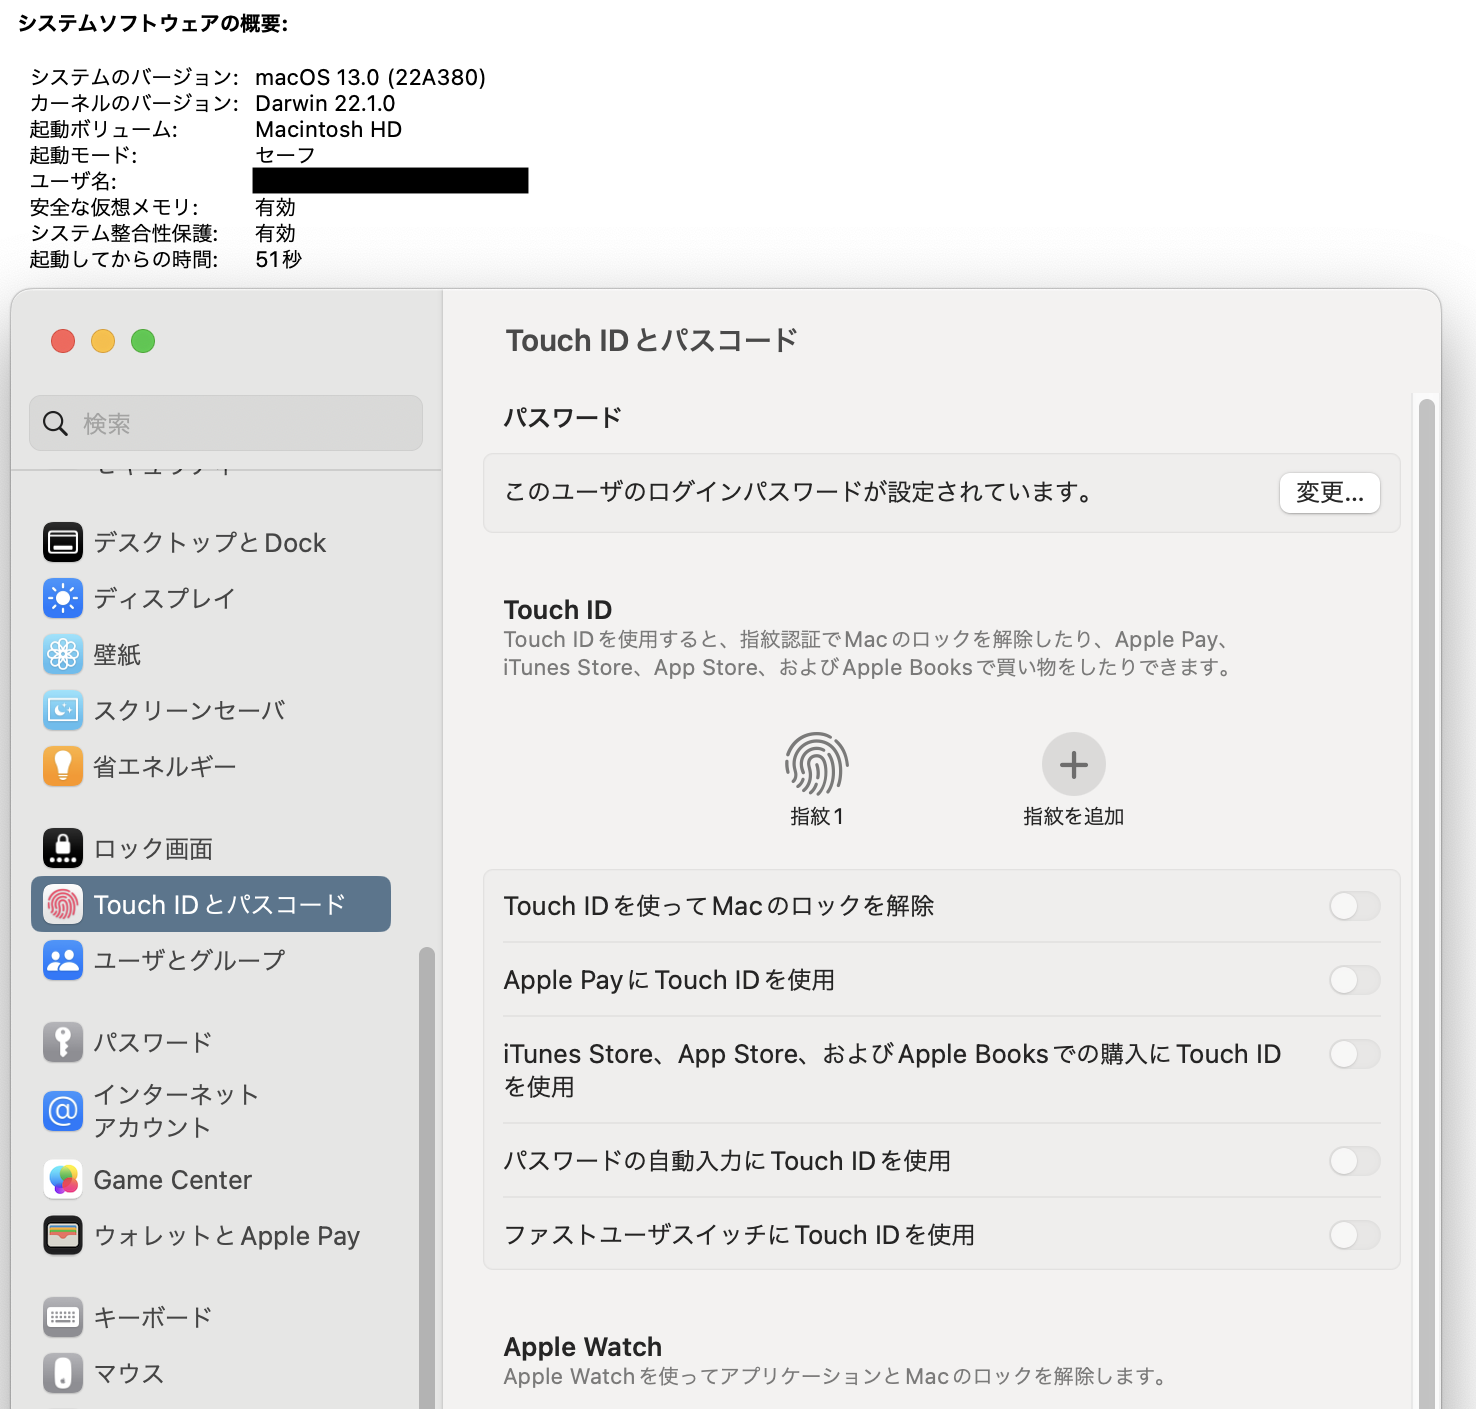
Task: Select パスワード sidebar label
Action: pos(153,1042)
